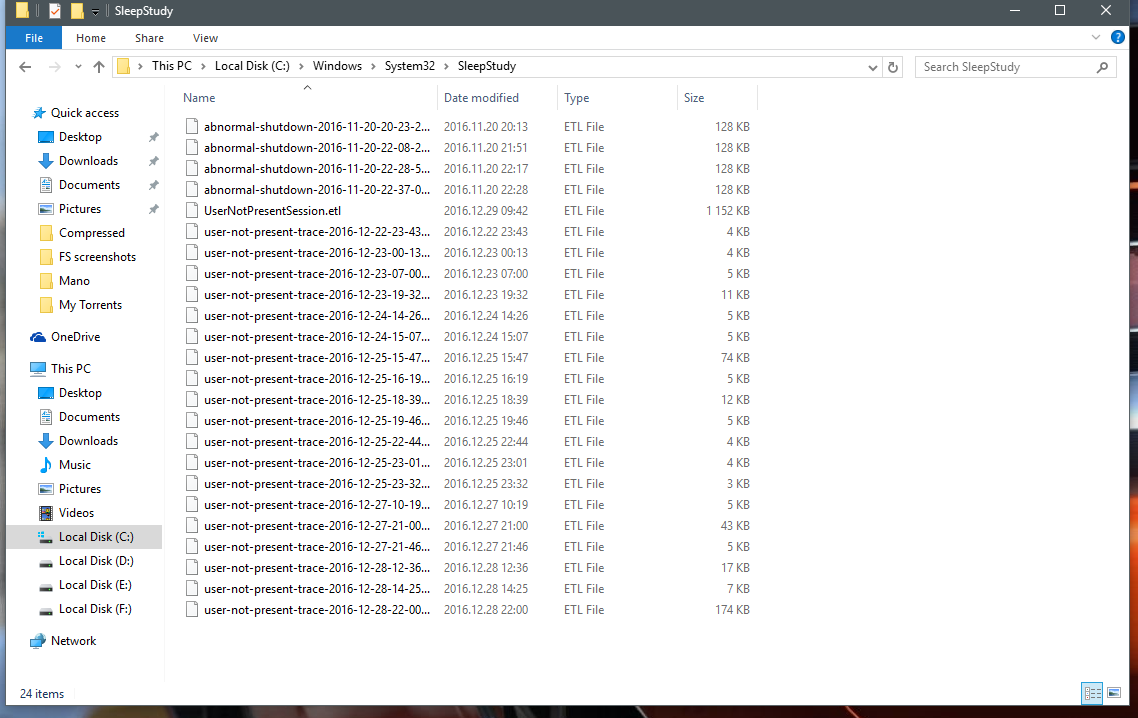Select Local Disk (D:) in navigation pane
Screen dimensions: 1138x718
(x=96, y=560)
